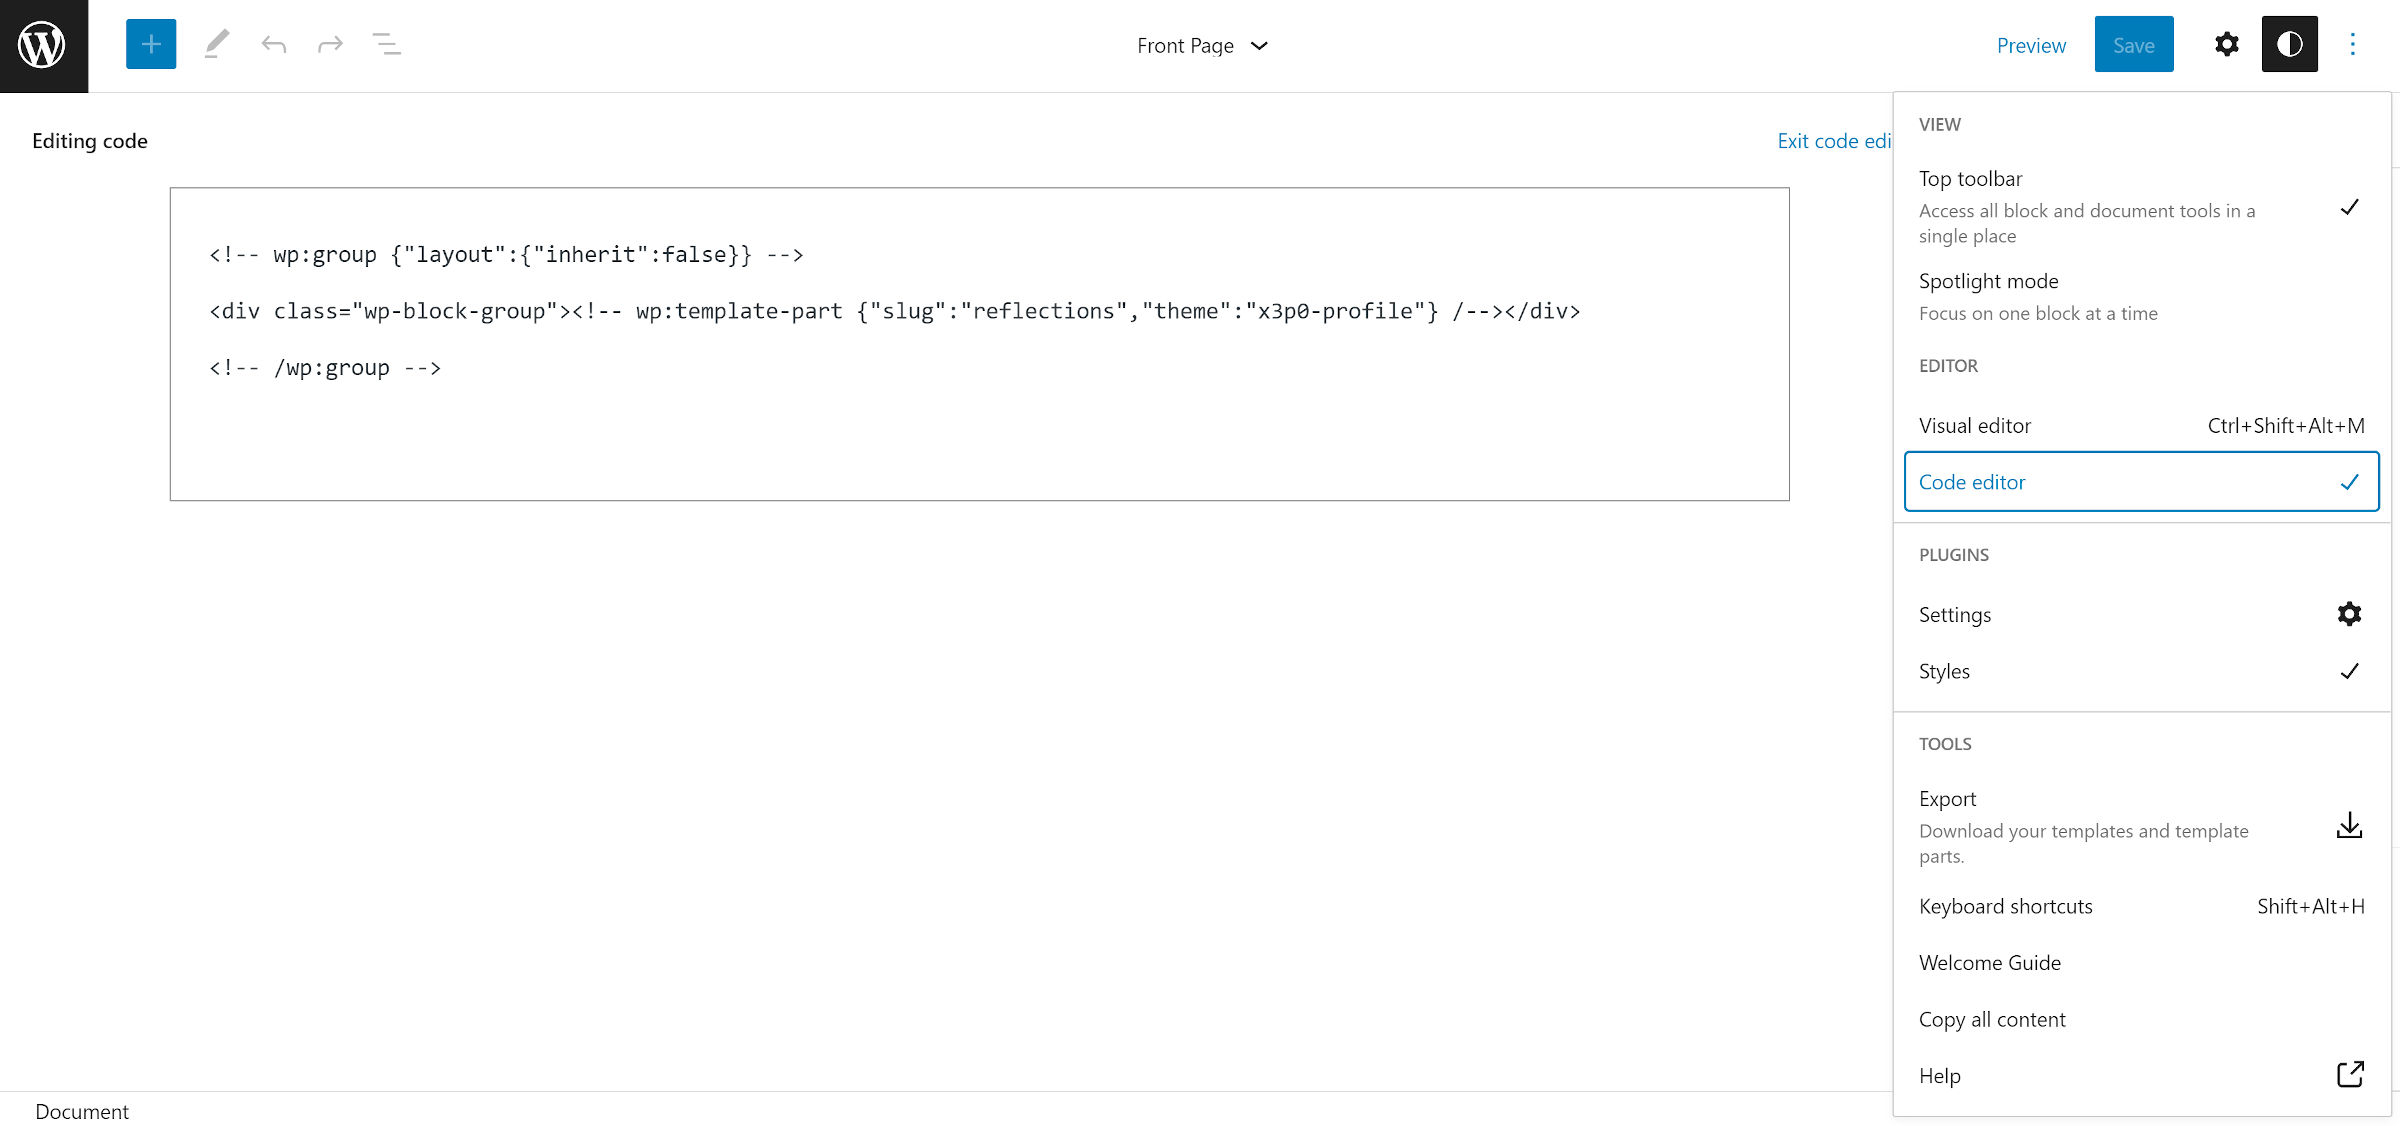Click the Preview link
This screenshot has height=1126, width=2400.
tap(2030, 45)
